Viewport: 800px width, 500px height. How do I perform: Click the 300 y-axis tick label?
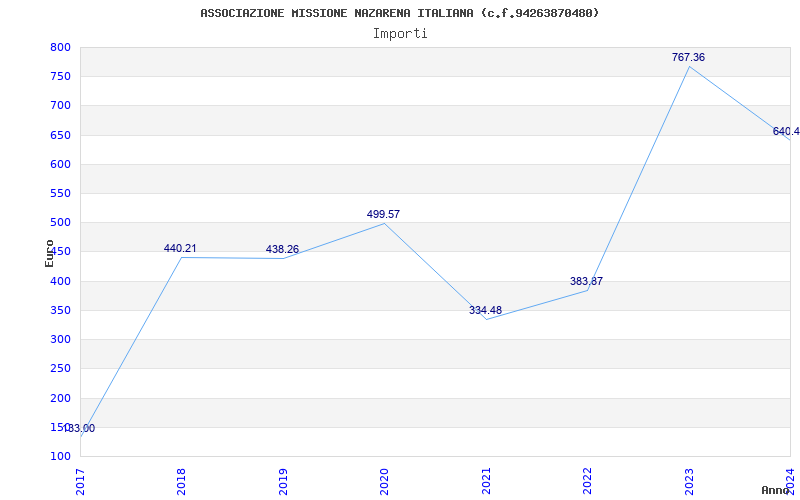point(60,339)
